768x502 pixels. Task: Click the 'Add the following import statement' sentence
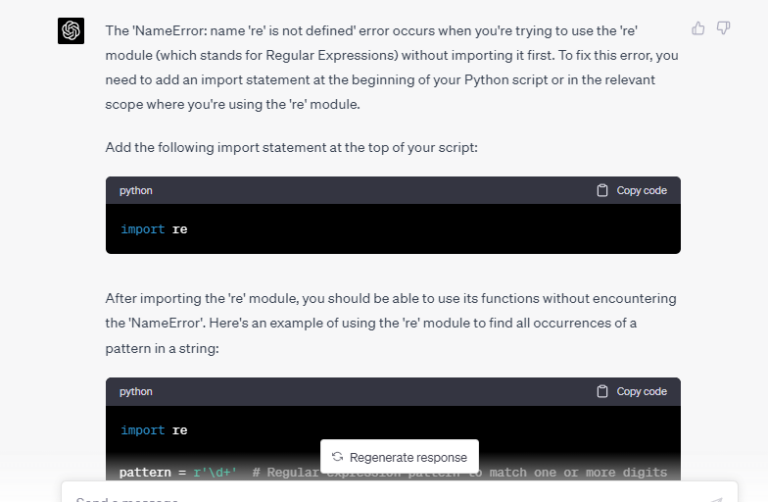[x=291, y=147]
